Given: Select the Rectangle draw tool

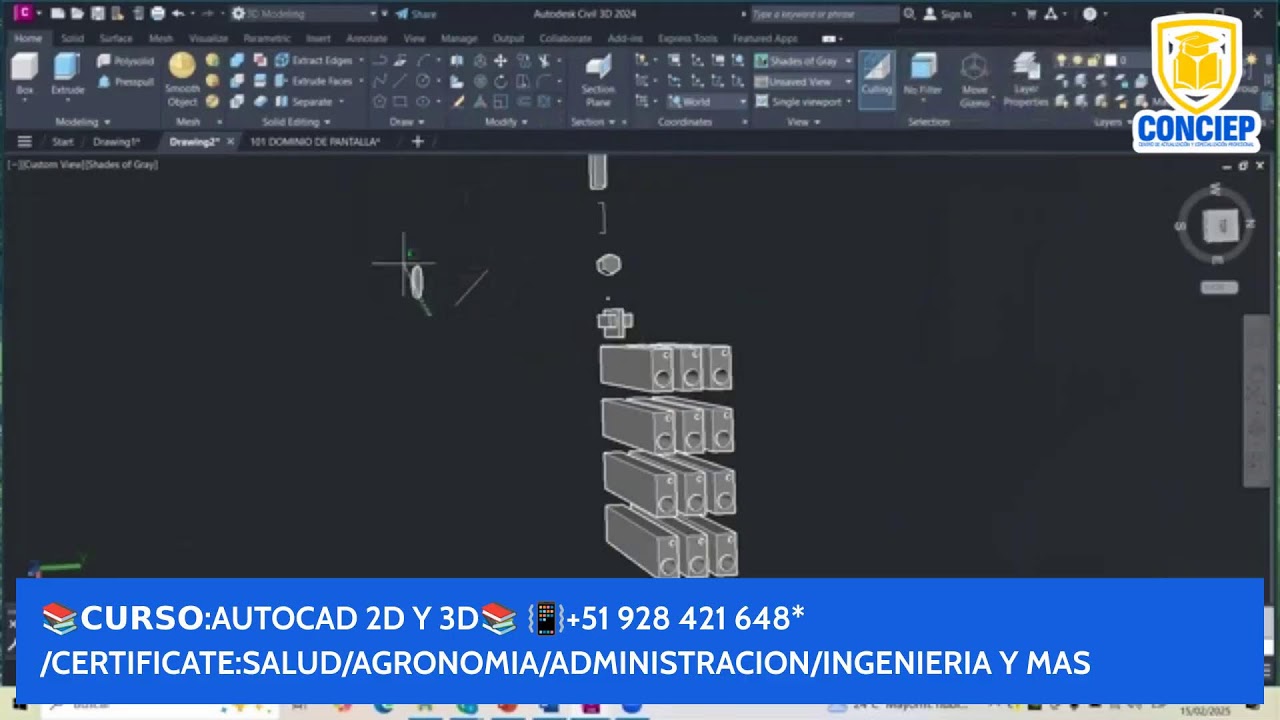Looking at the screenshot, I should [x=400, y=101].
